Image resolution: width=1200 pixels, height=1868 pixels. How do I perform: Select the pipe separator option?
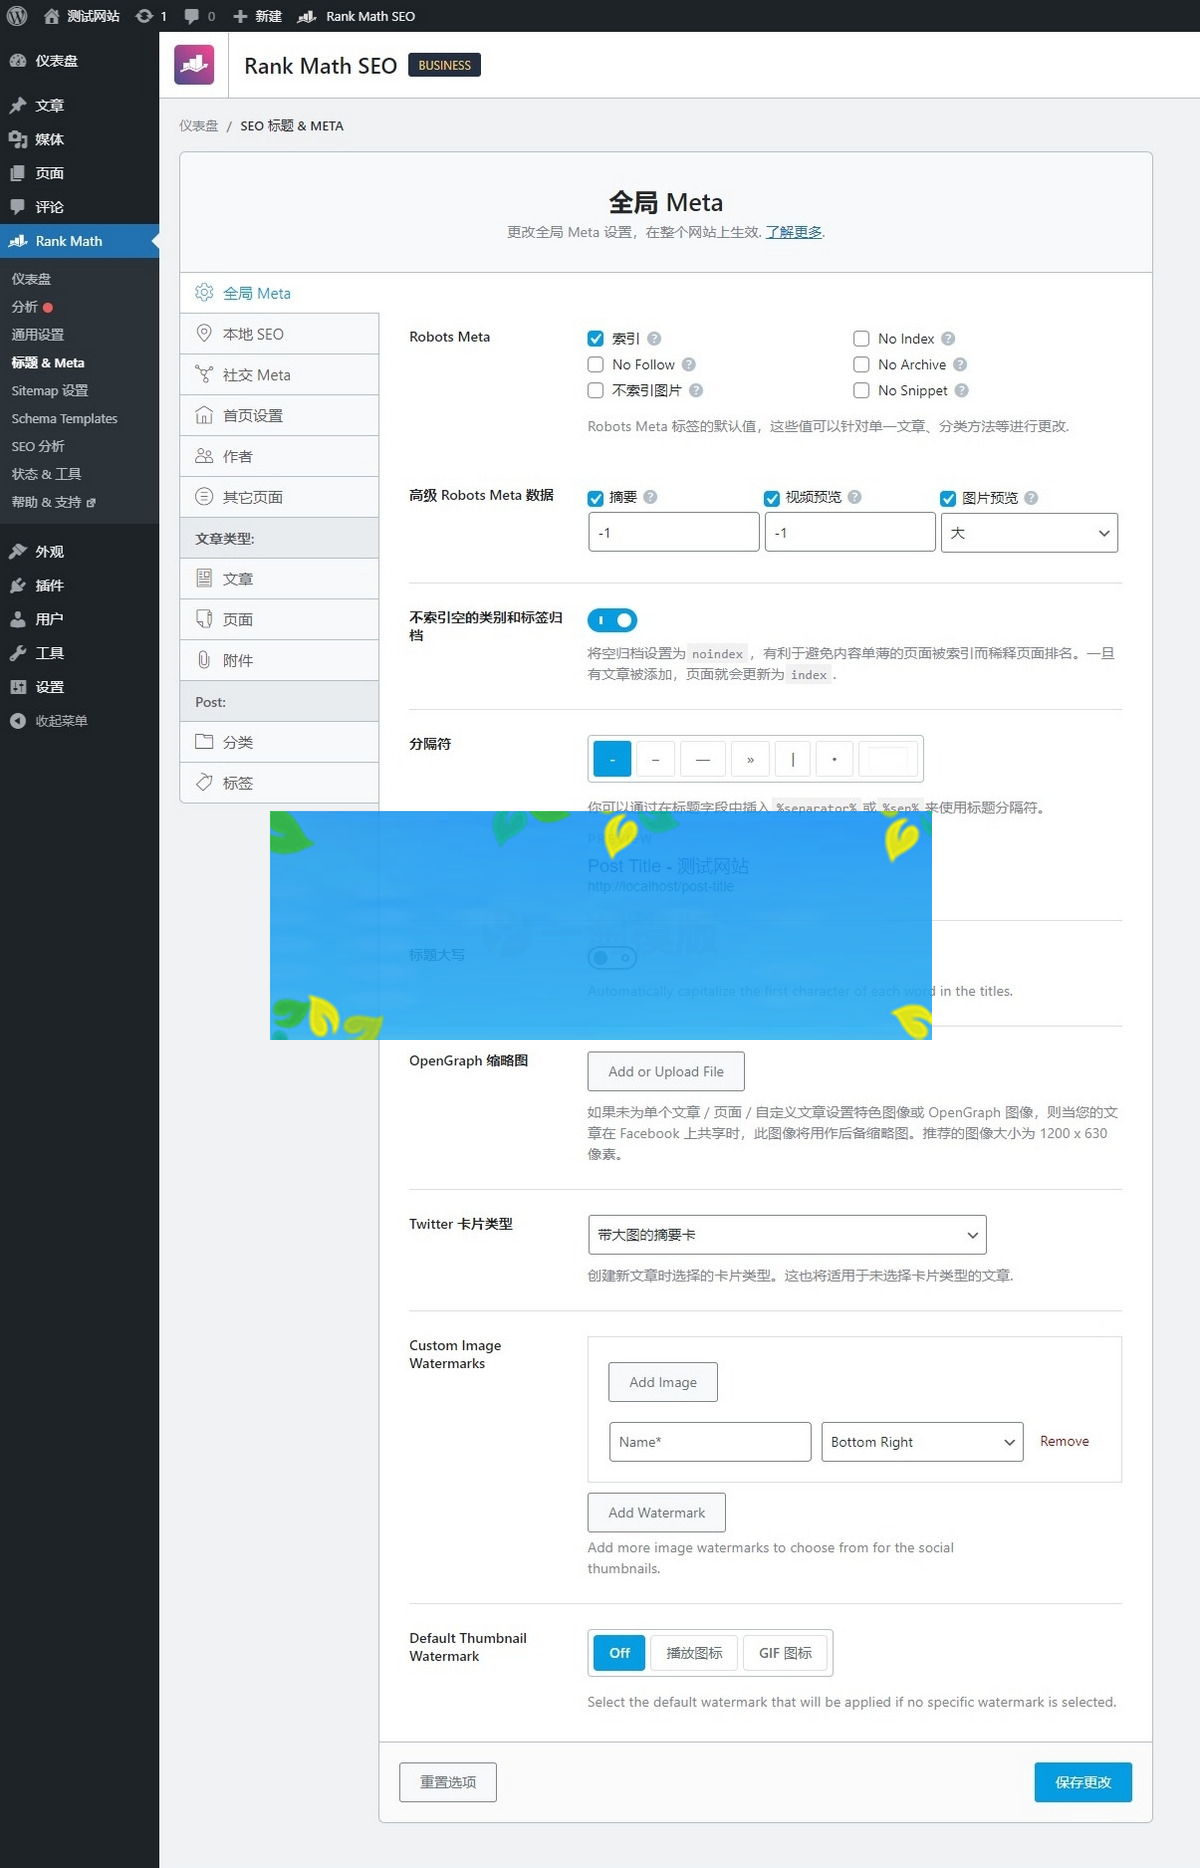click(x=793, y=759)
